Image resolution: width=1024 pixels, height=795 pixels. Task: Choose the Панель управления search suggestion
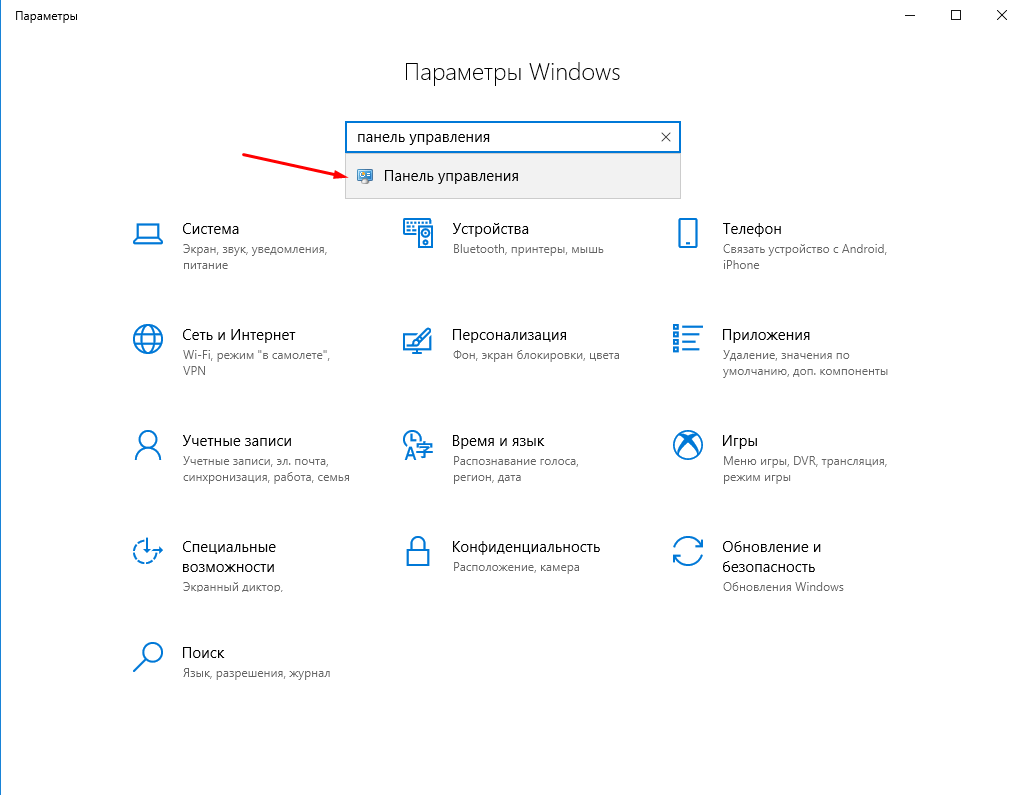513,176
